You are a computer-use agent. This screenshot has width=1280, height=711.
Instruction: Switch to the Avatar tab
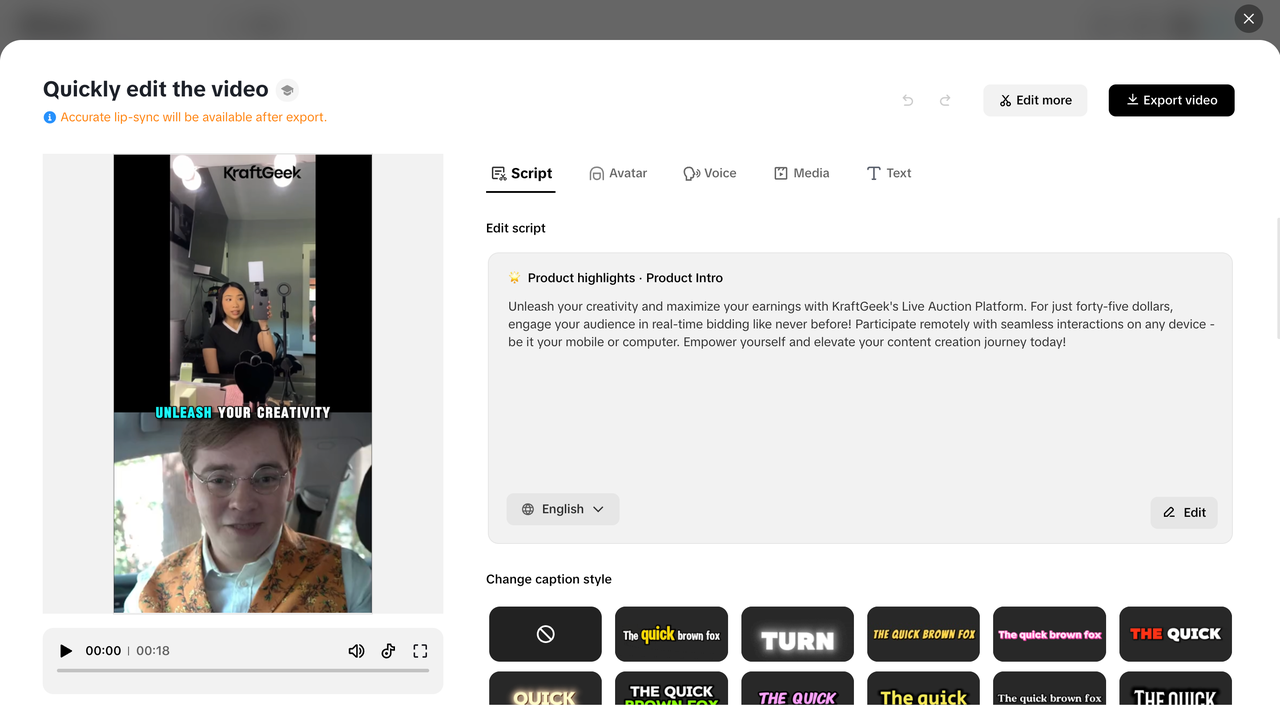tap(618, 173)
